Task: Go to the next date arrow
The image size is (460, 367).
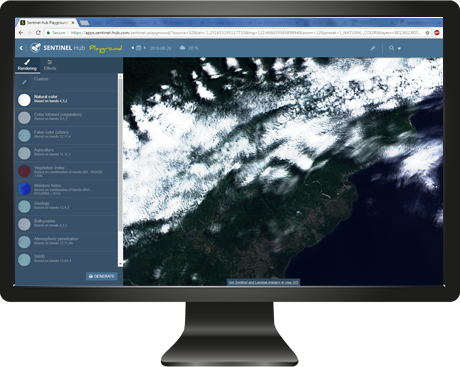Action: tap(145, 48)
